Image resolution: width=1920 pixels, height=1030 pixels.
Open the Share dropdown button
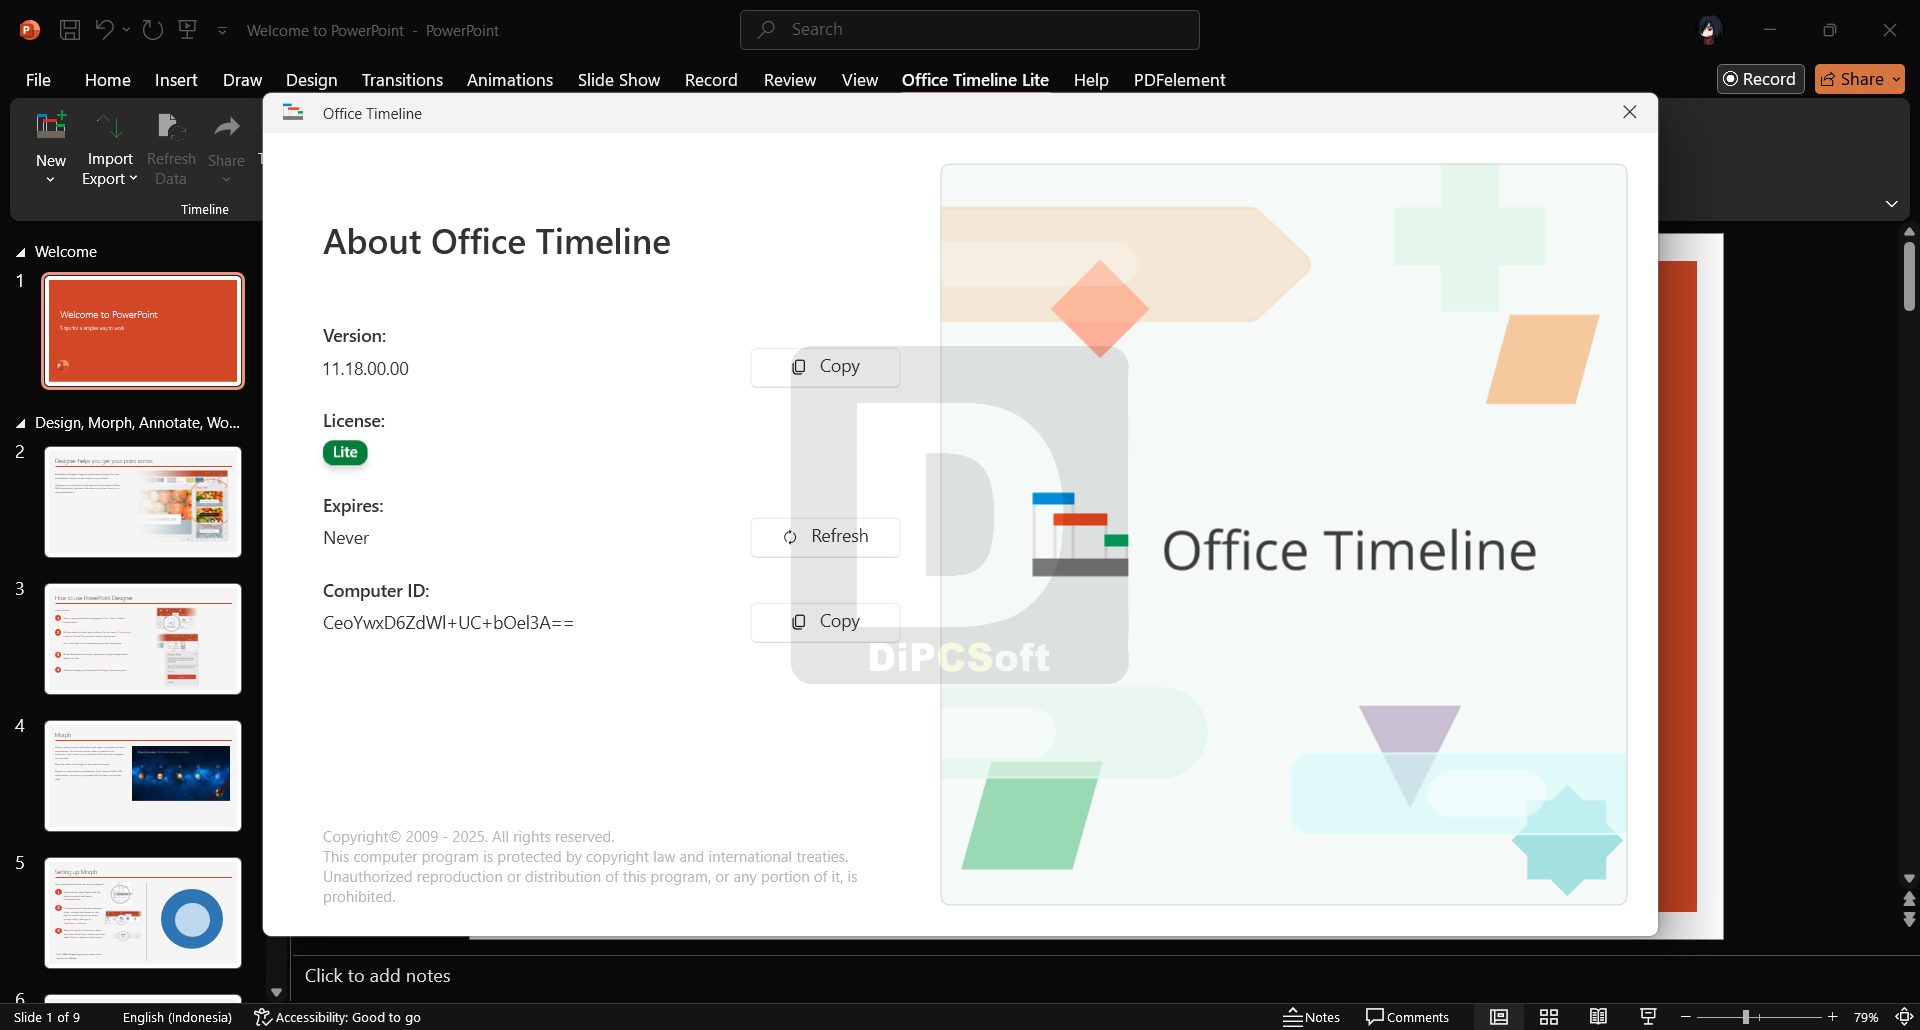1859,79
